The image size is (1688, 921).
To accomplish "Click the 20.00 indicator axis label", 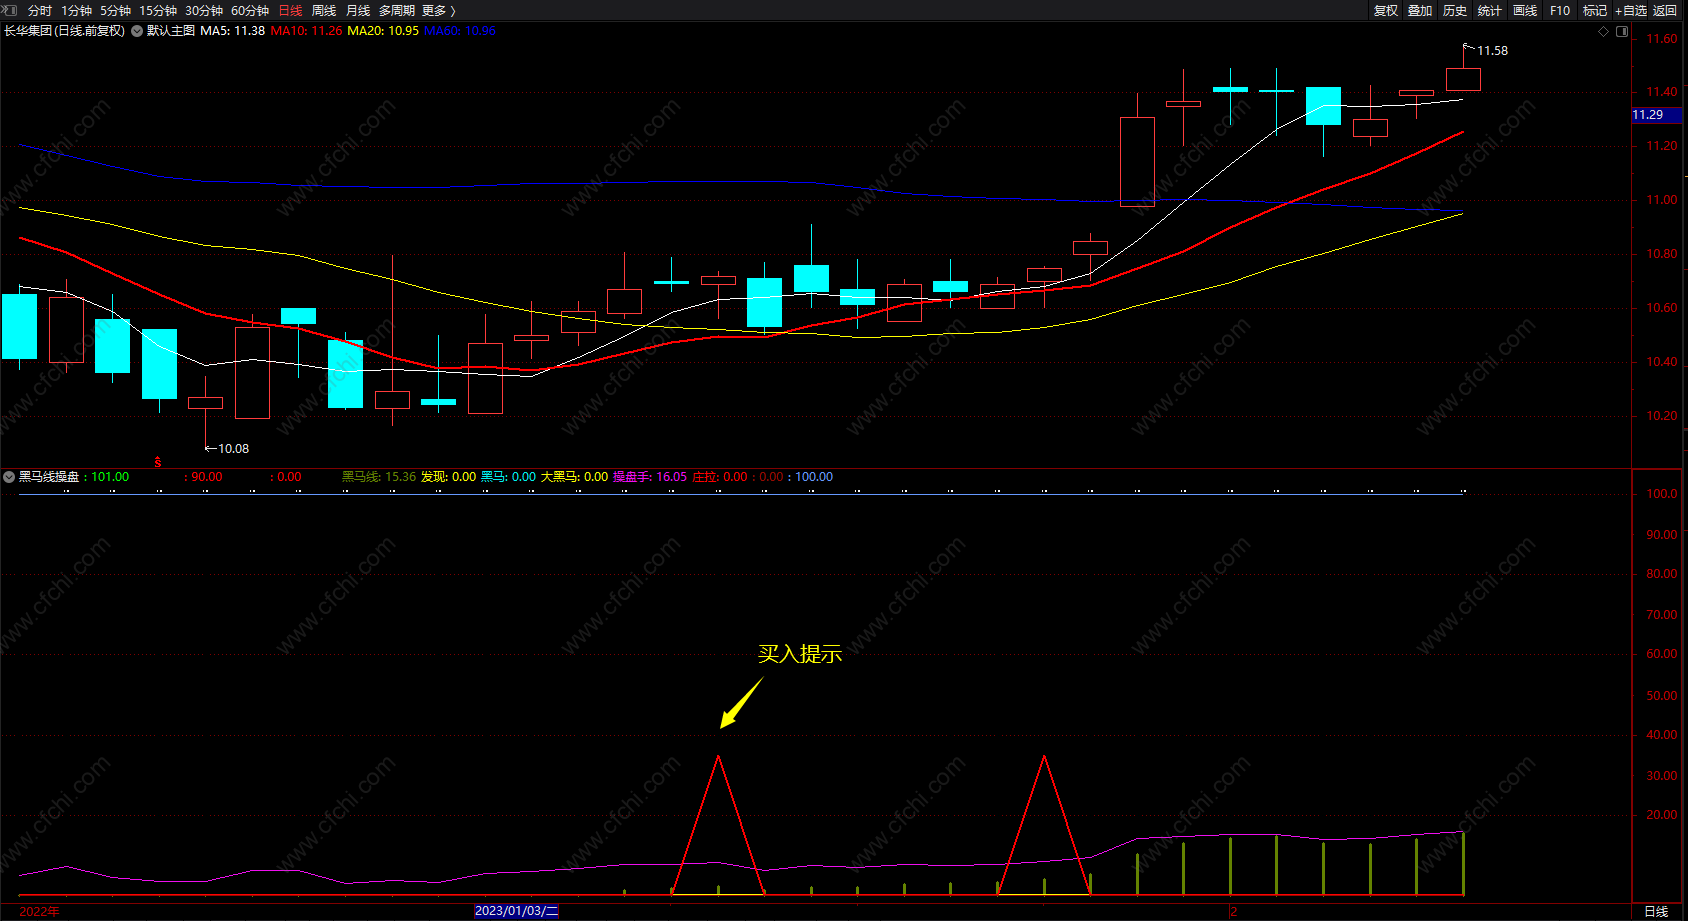I will tap(1662, 815).
